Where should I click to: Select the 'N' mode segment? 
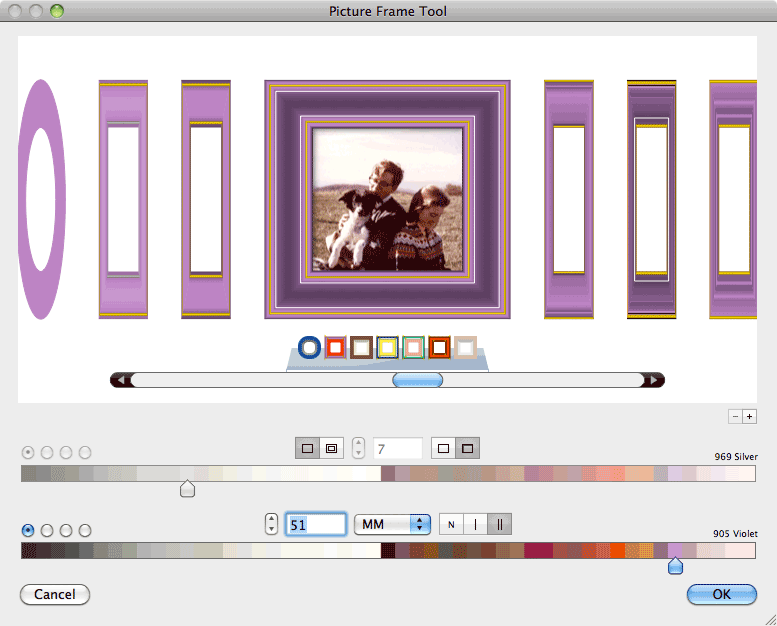[x=451, y=524]
